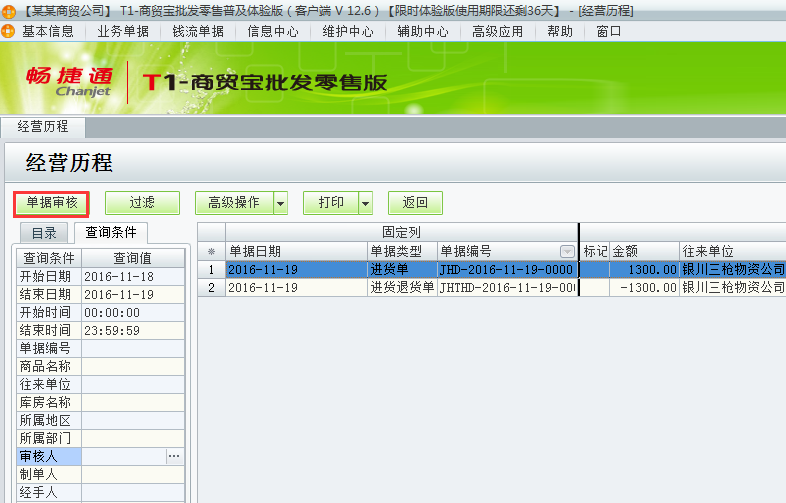Open the 单据编号 column filter dropdown
786x503 pixels.
(x=567, y=252)
